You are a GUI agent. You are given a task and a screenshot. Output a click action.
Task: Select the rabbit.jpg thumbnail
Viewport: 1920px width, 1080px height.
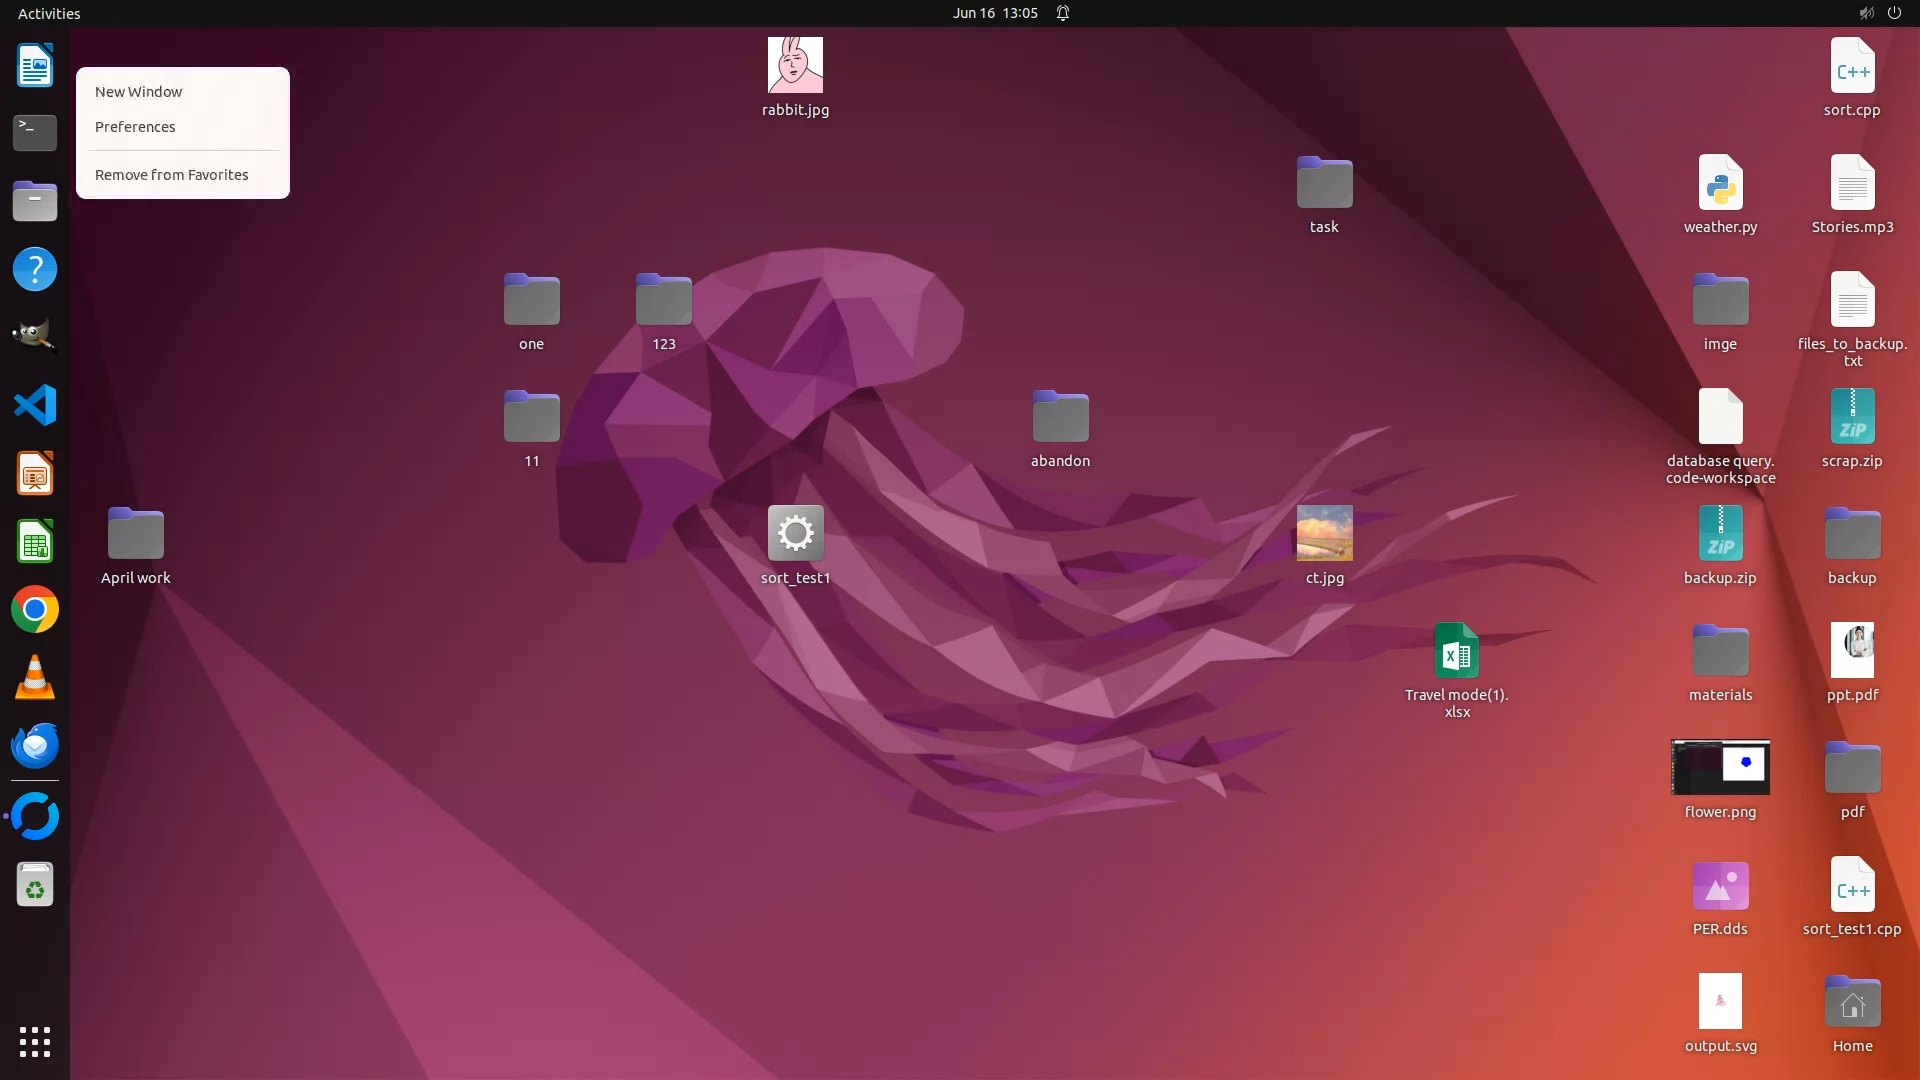coord(795,66)
